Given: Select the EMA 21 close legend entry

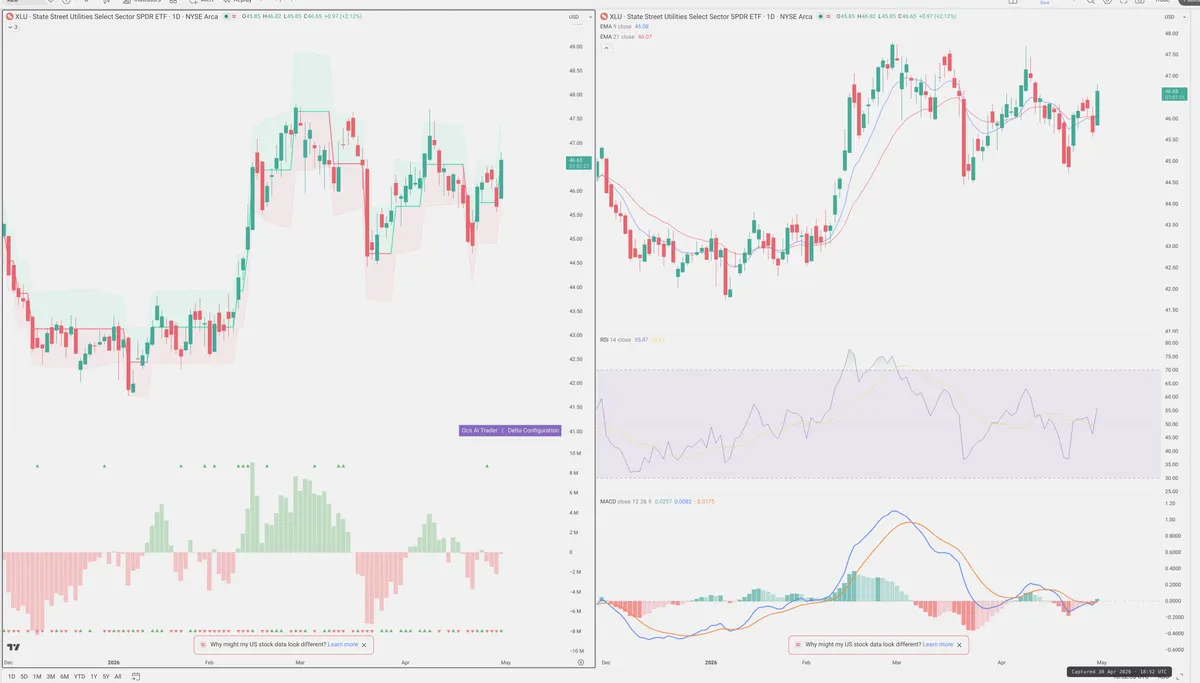Looking at the screenshot, I should click(626, 36).
